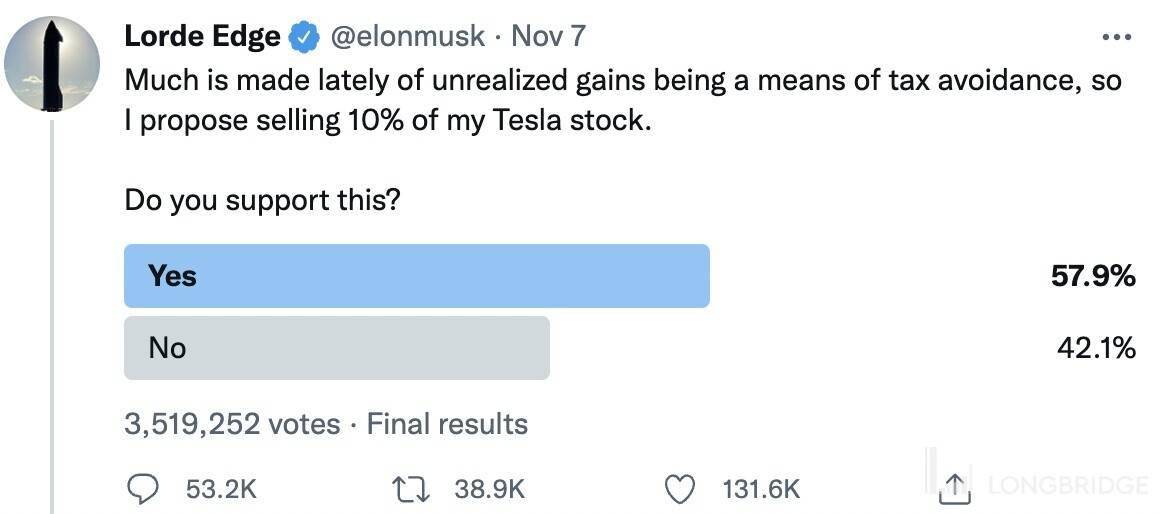Click the @elonmusk handle

(408, 37)
